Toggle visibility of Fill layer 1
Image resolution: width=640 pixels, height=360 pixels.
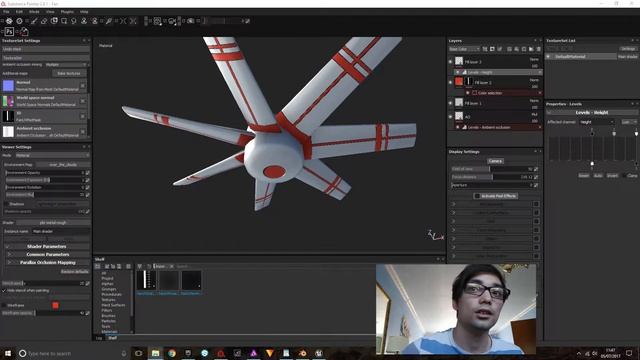click(x=451, y=103)
